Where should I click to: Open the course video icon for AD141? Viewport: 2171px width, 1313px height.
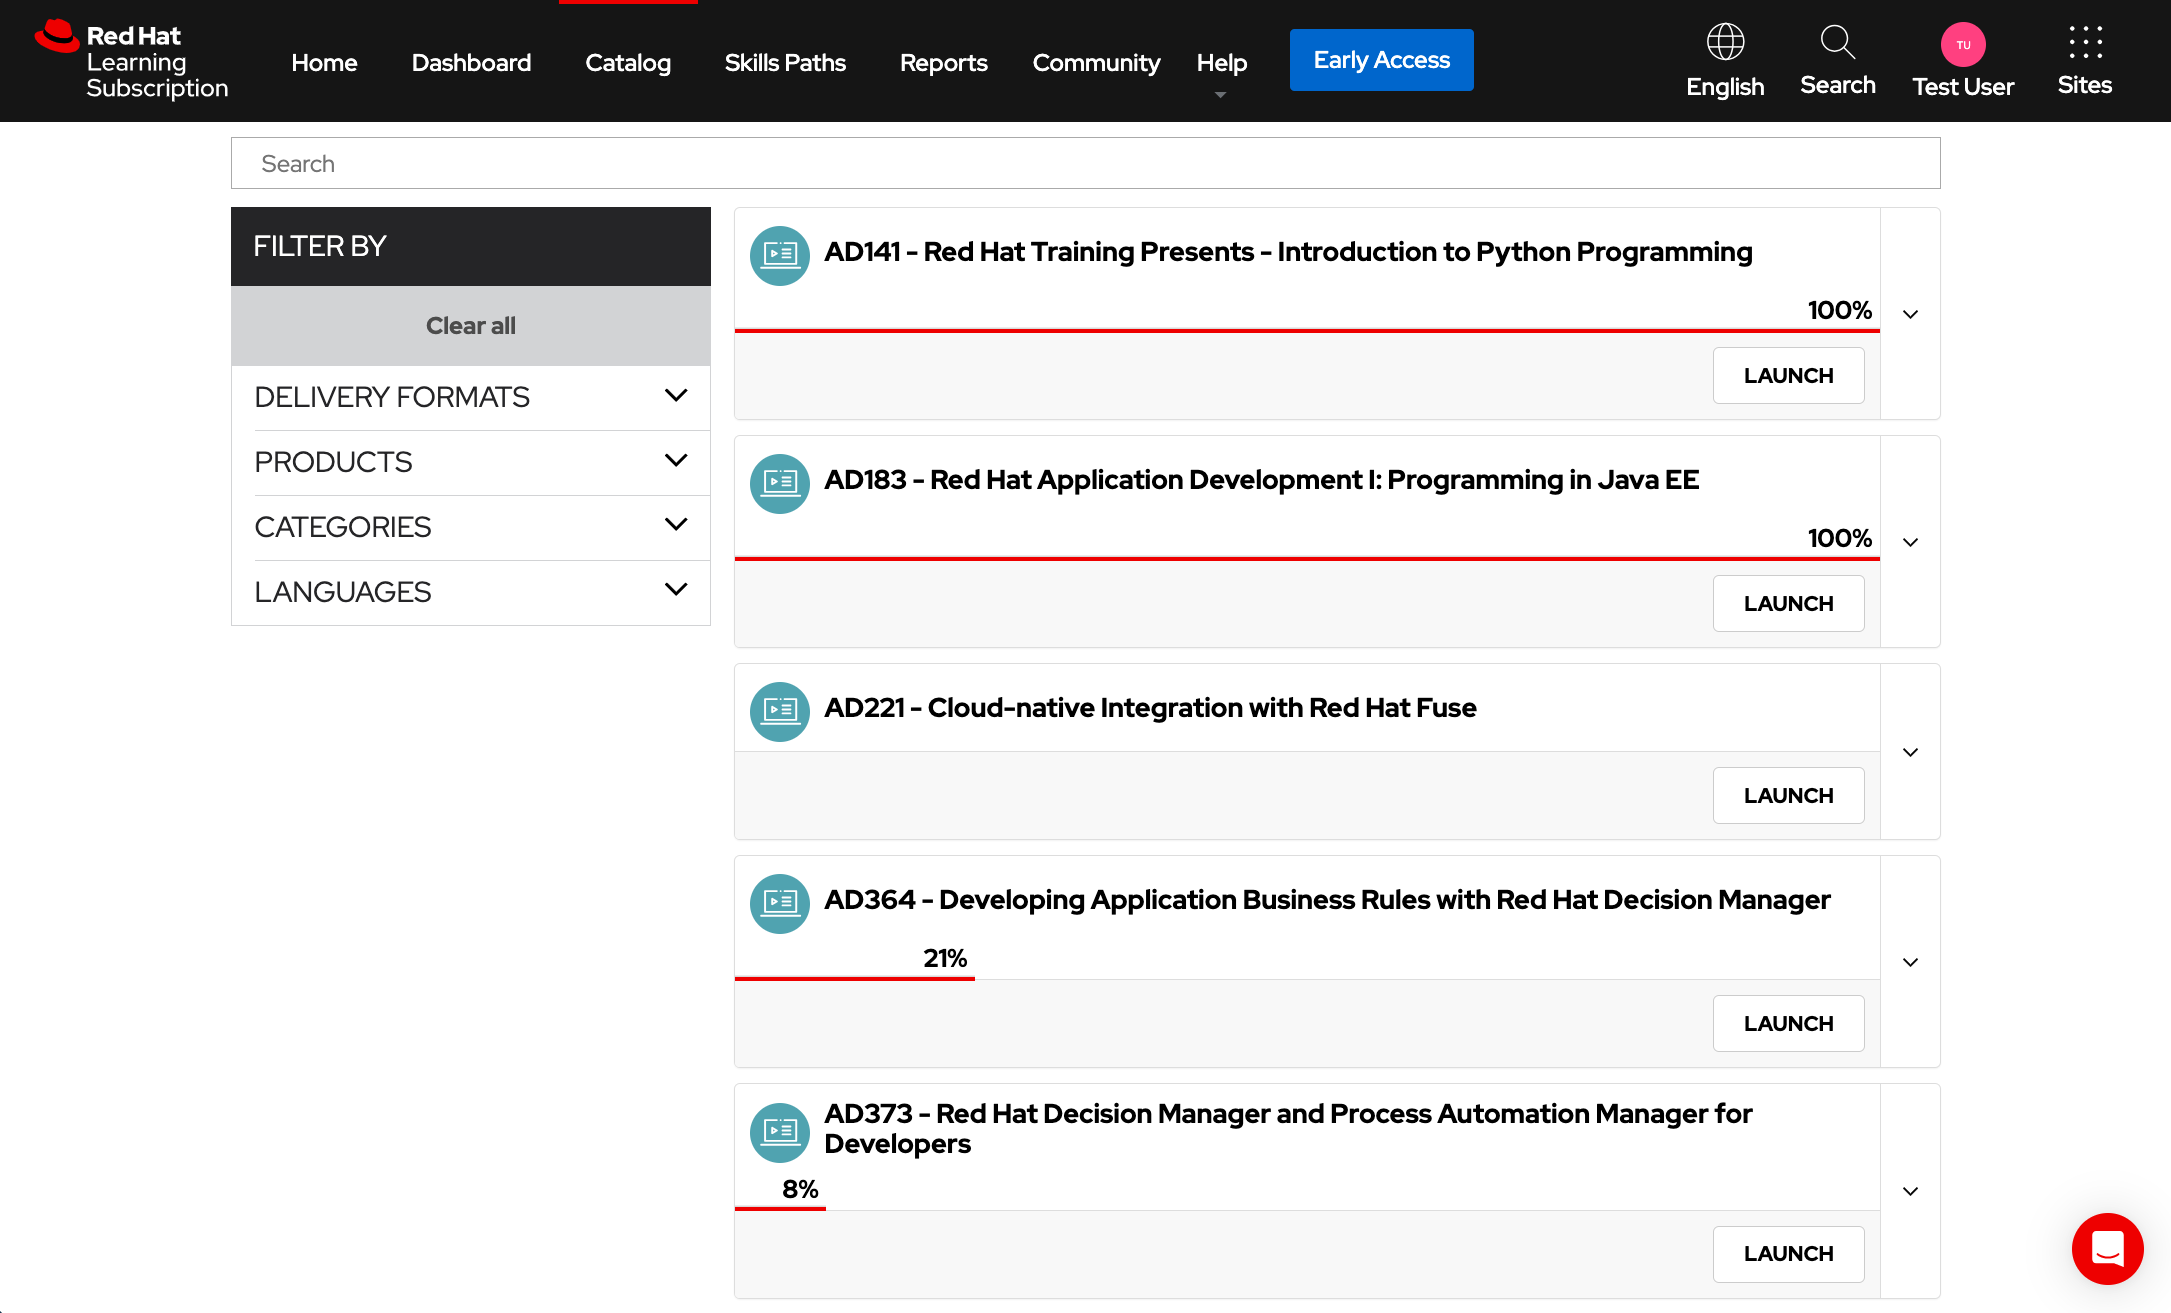tap(779, 256)
